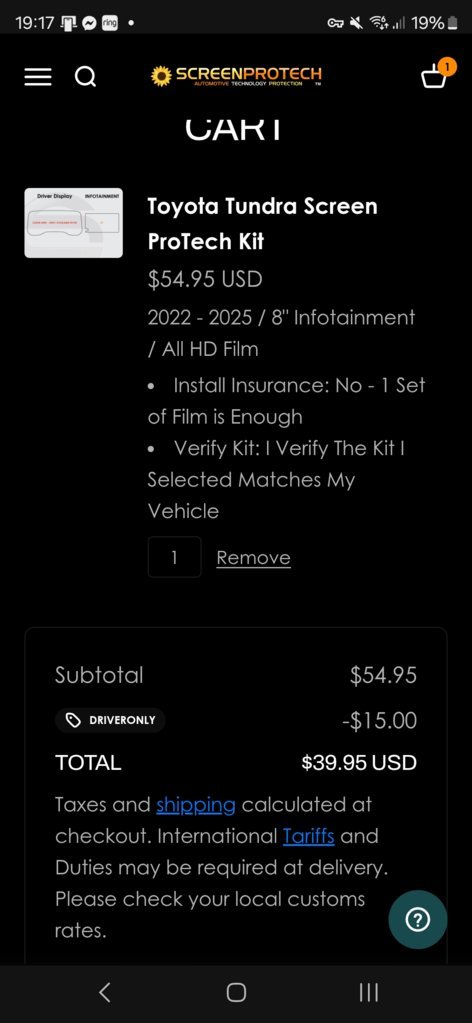This screenshot has width=472, height=1023.
Task: Remove the Tundra kit from cart
Action: (x=253, y=558)
